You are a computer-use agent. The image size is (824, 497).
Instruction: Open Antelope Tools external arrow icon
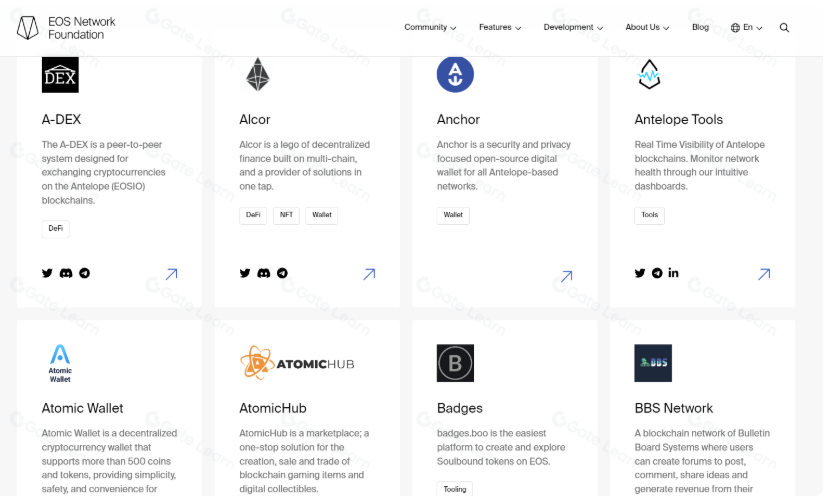pos(764,274)
